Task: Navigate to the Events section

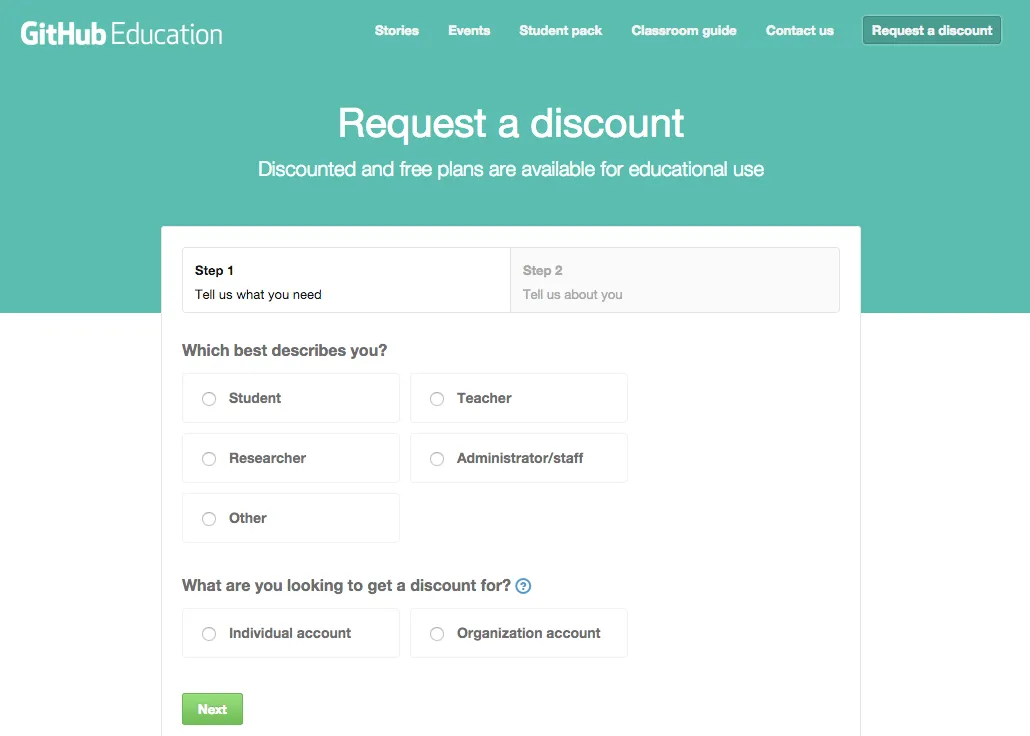Action: pyautogui.click(x=469, y=31)
